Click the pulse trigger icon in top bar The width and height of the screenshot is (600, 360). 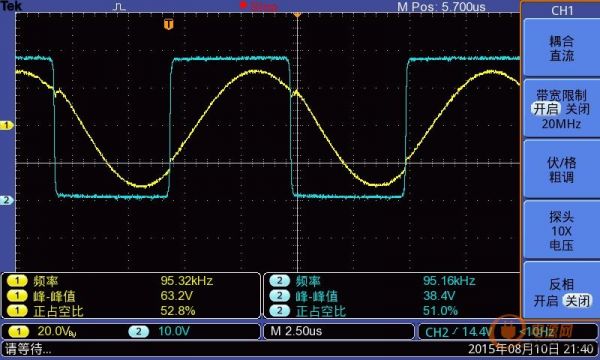tap(119, 7)
